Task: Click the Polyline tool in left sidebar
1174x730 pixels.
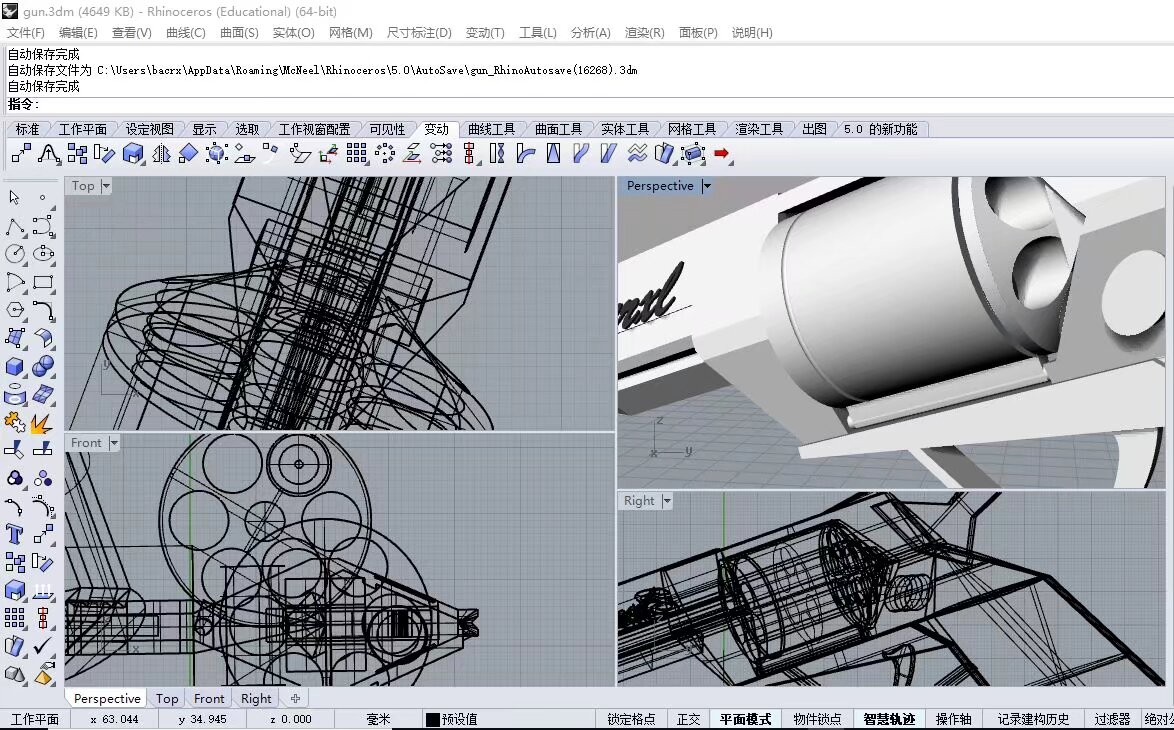Action: tap(14, 225)
